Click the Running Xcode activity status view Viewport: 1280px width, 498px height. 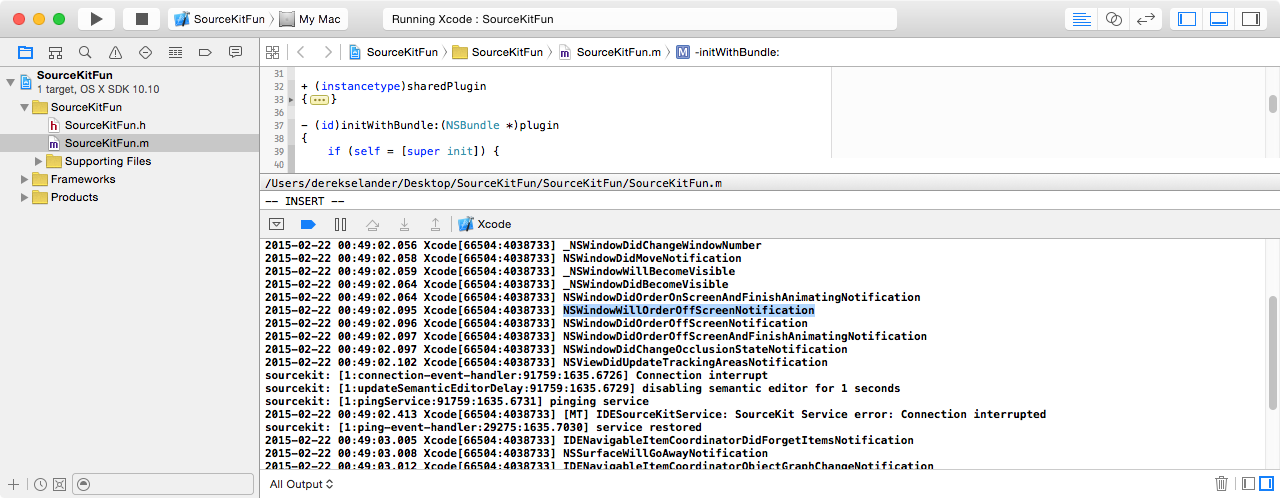[639, 19]
